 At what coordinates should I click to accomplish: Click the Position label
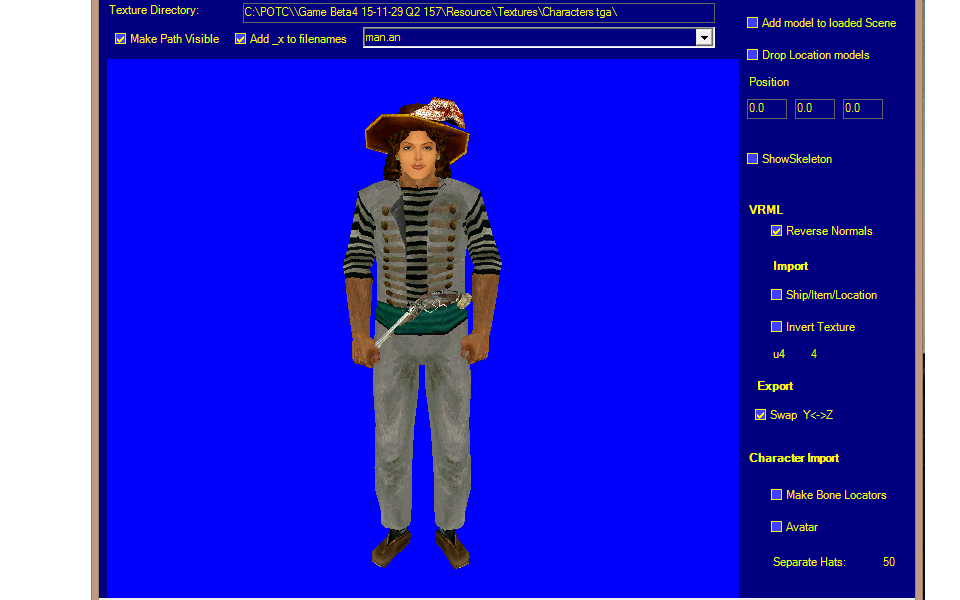pos(769,82)
